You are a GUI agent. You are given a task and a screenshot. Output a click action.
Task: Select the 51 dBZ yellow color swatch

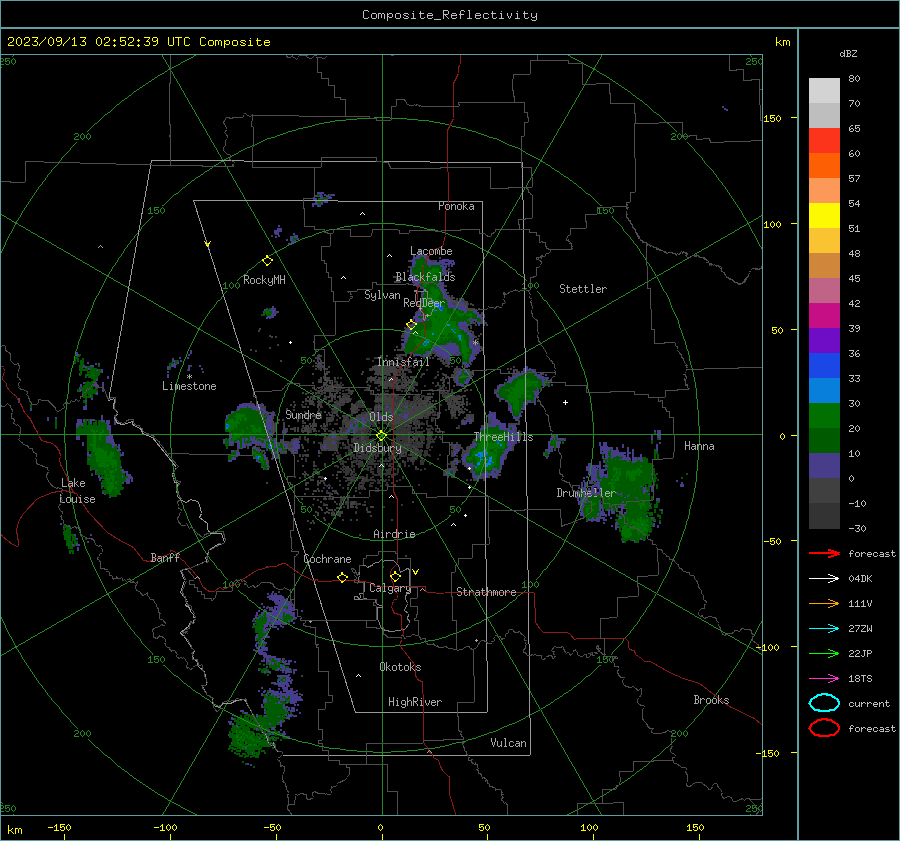(x=824, y=215)
